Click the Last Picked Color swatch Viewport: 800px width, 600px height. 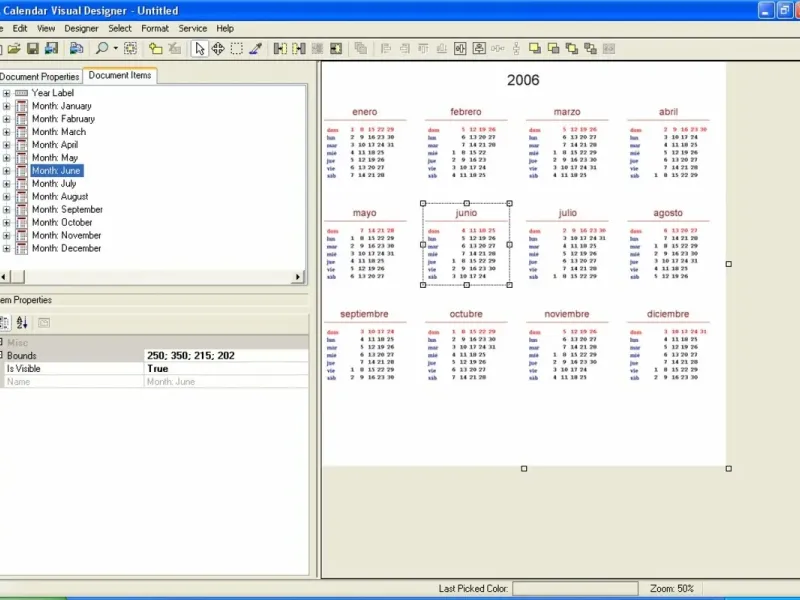[x=575, y=588]
